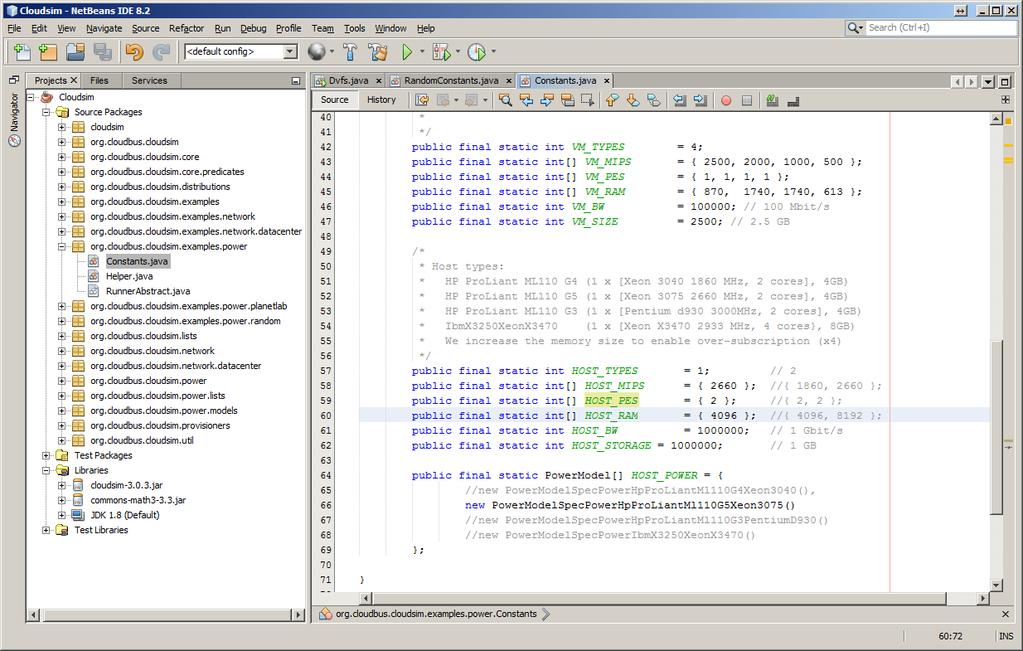
Task: Expand the cloudsim-3.0.3.jar library
Action: click(x=61, y=486)
